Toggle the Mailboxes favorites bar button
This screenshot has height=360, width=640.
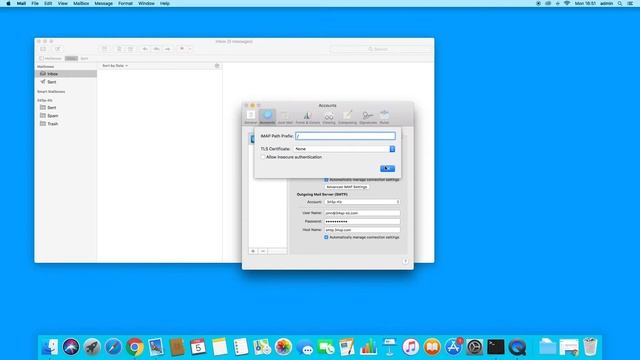pyautogui.click(x=51, y=58)
